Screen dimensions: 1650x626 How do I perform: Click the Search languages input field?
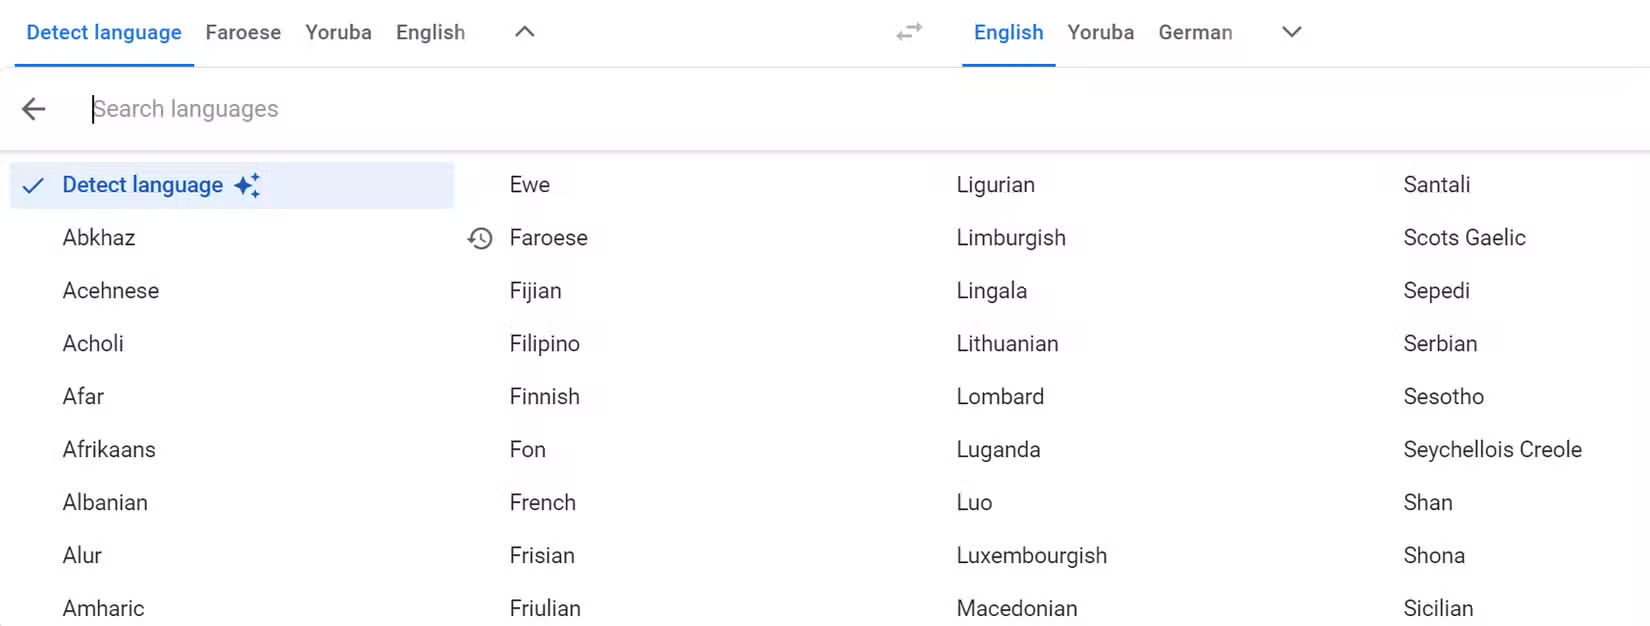click(x=600, y=109)
